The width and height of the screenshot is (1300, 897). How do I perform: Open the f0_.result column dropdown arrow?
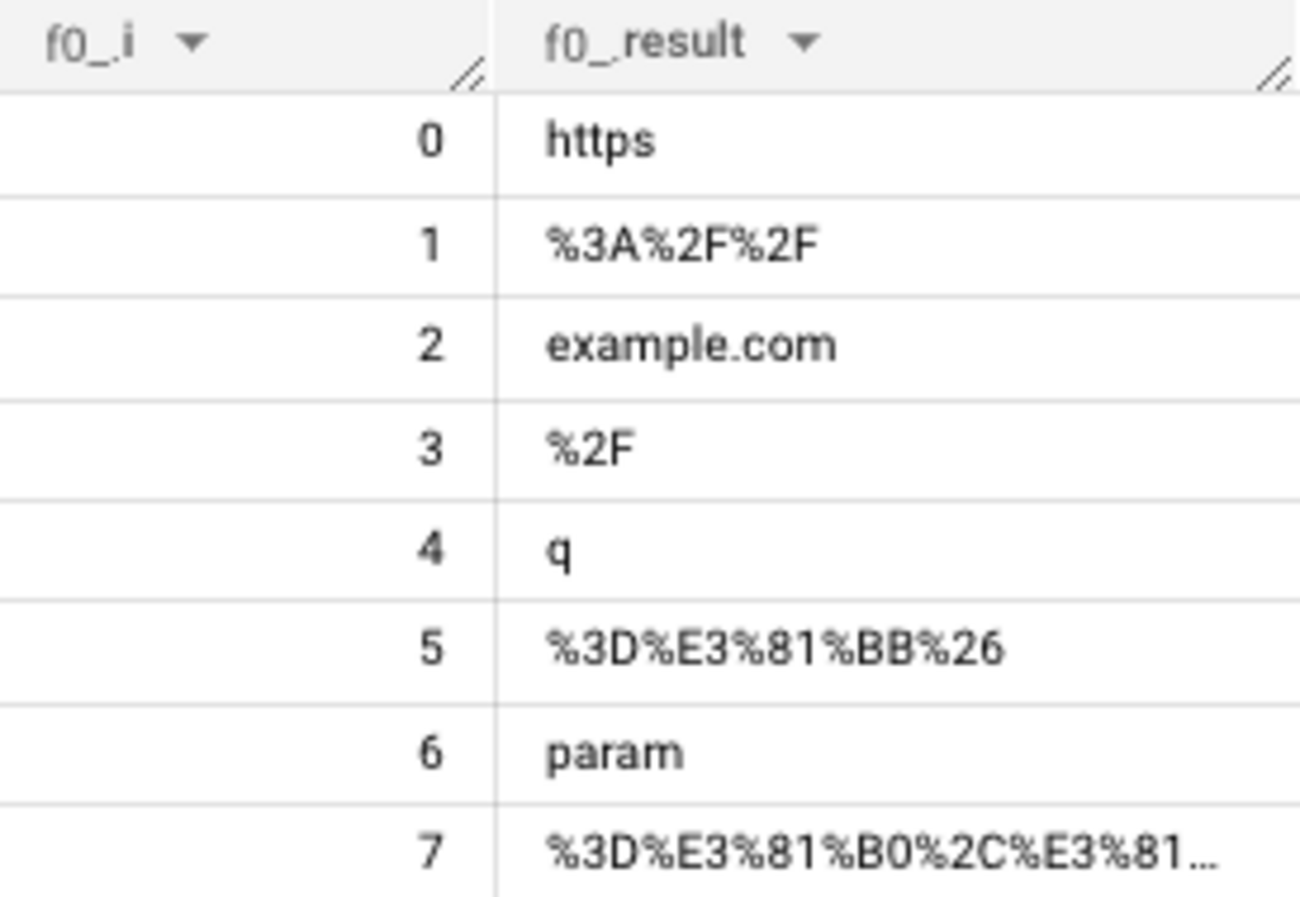click(804, 43)
